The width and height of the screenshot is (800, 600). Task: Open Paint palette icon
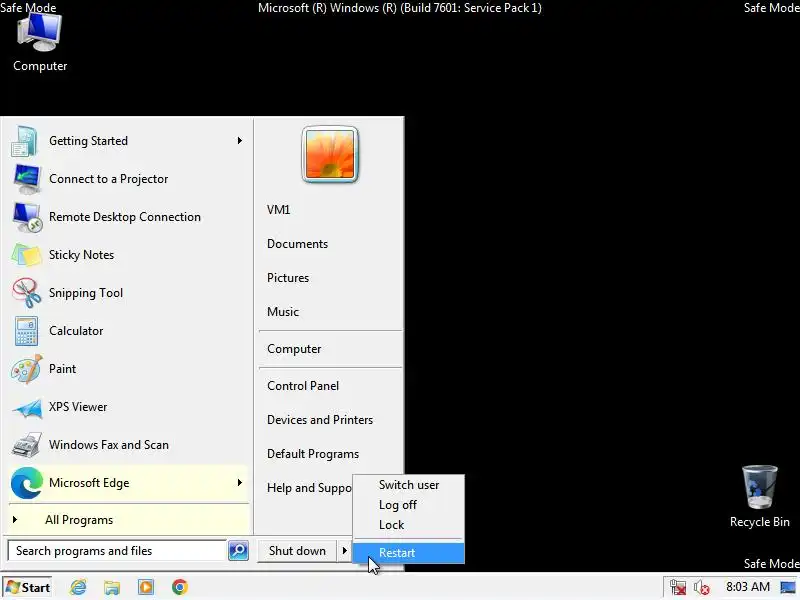point(27,369)
